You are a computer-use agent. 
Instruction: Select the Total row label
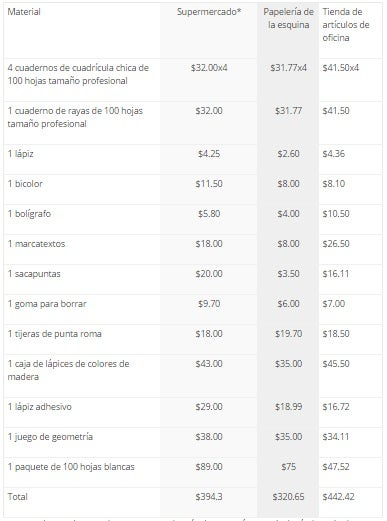18,497
